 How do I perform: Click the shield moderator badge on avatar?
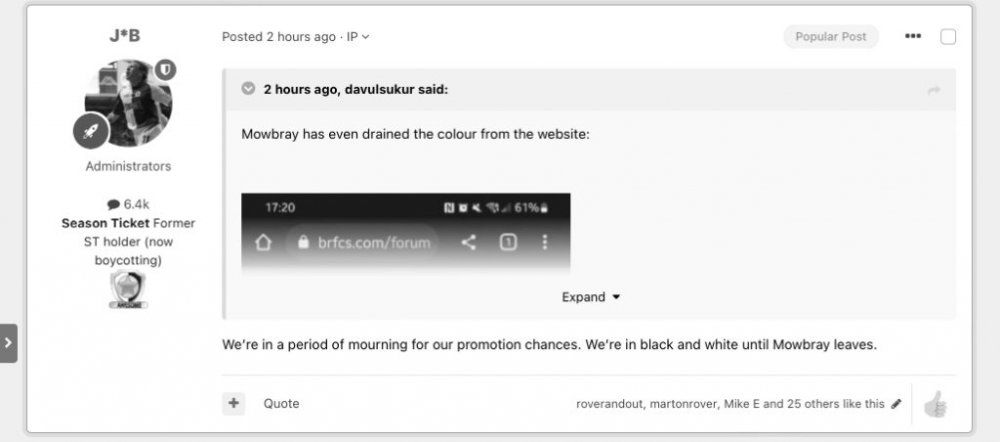166,69
